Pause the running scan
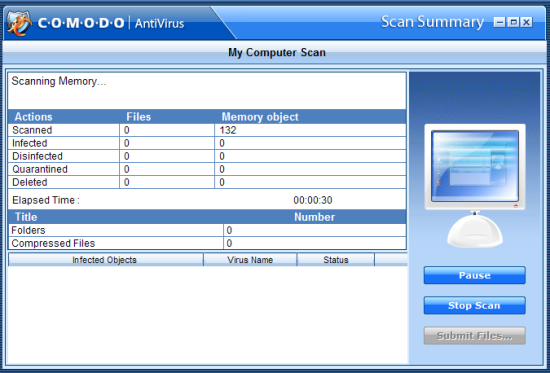The height and width of the screenshot is (373, 550). pos(475,275)
